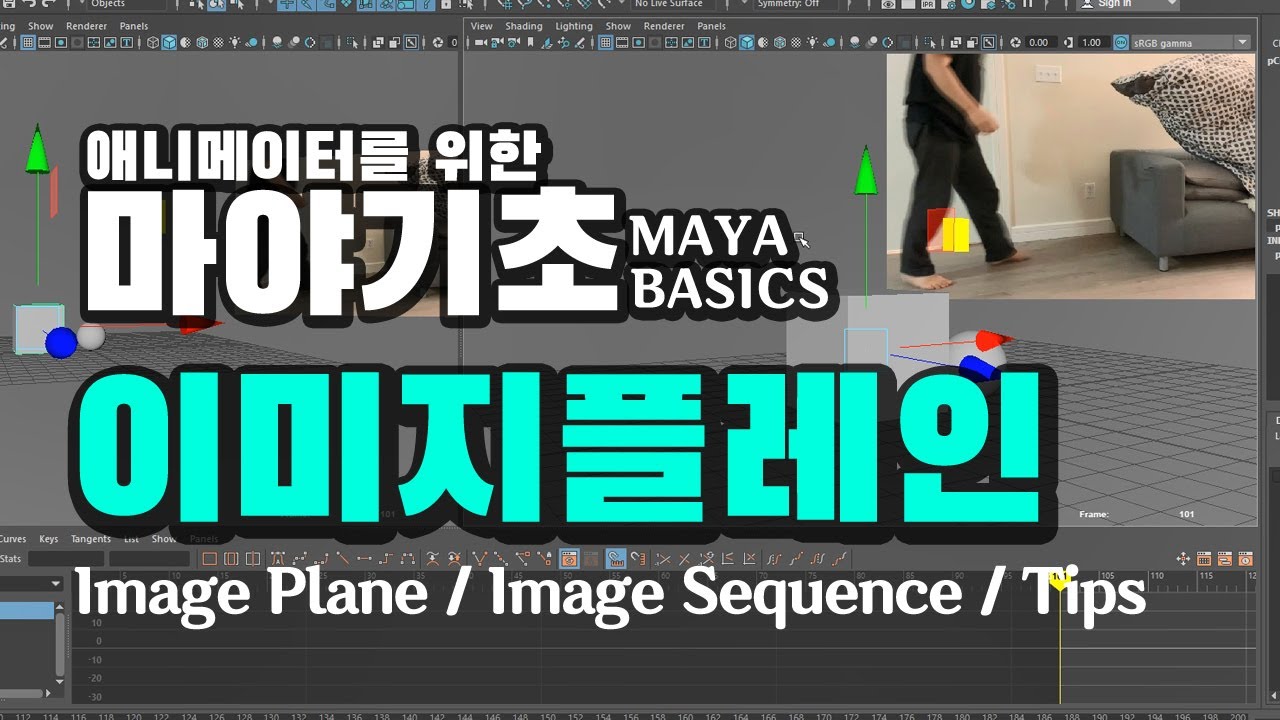Open the Lighting menu in the right viewport
The width and height of the screenshot is (1280, 720).
click(x=574, y=26)
